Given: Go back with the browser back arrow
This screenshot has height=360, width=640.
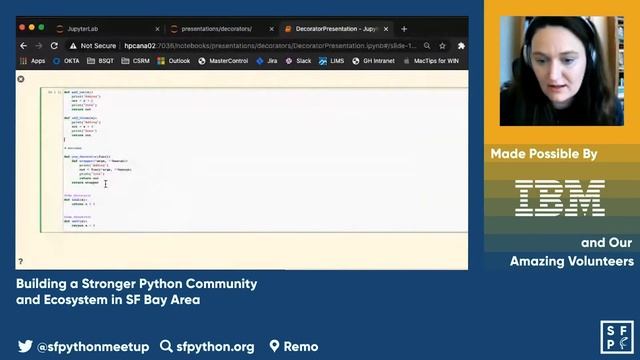Looking at the screenshot, I should tap(24, 46).
